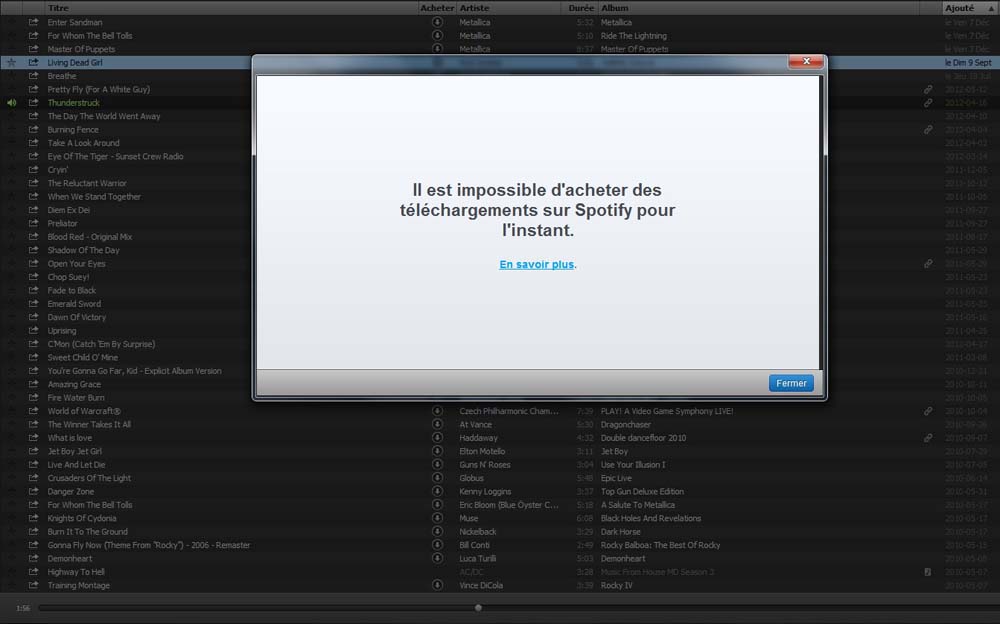
Task: Open the album Ride The Lightning
Action: click(x=633, y=36)
